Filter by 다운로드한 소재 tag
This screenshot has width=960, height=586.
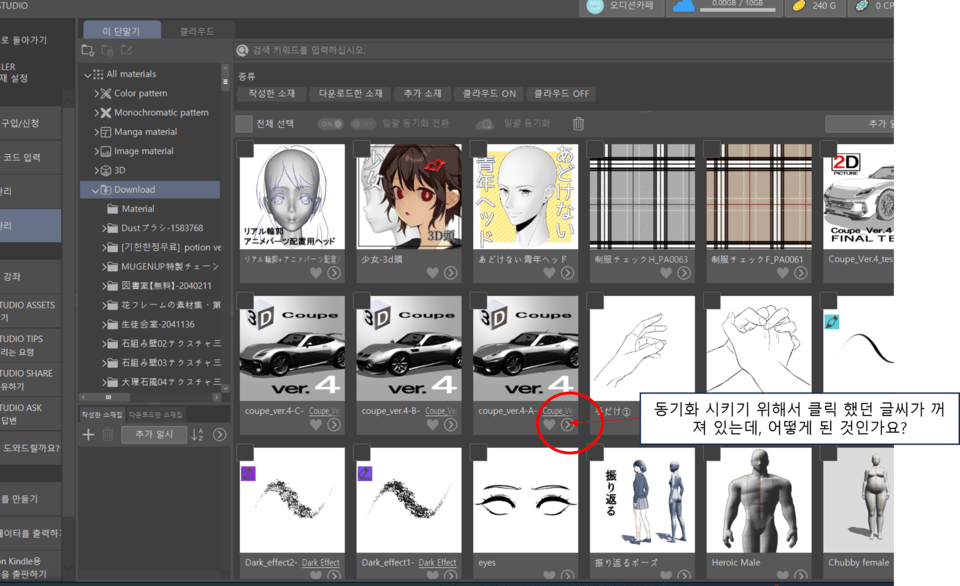point(350,94)
